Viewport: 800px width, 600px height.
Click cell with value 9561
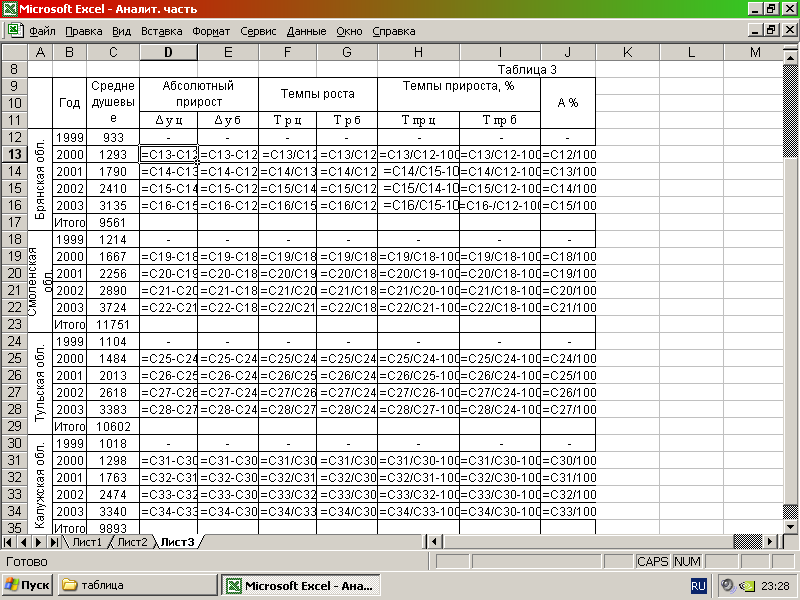tap(113, 222)
